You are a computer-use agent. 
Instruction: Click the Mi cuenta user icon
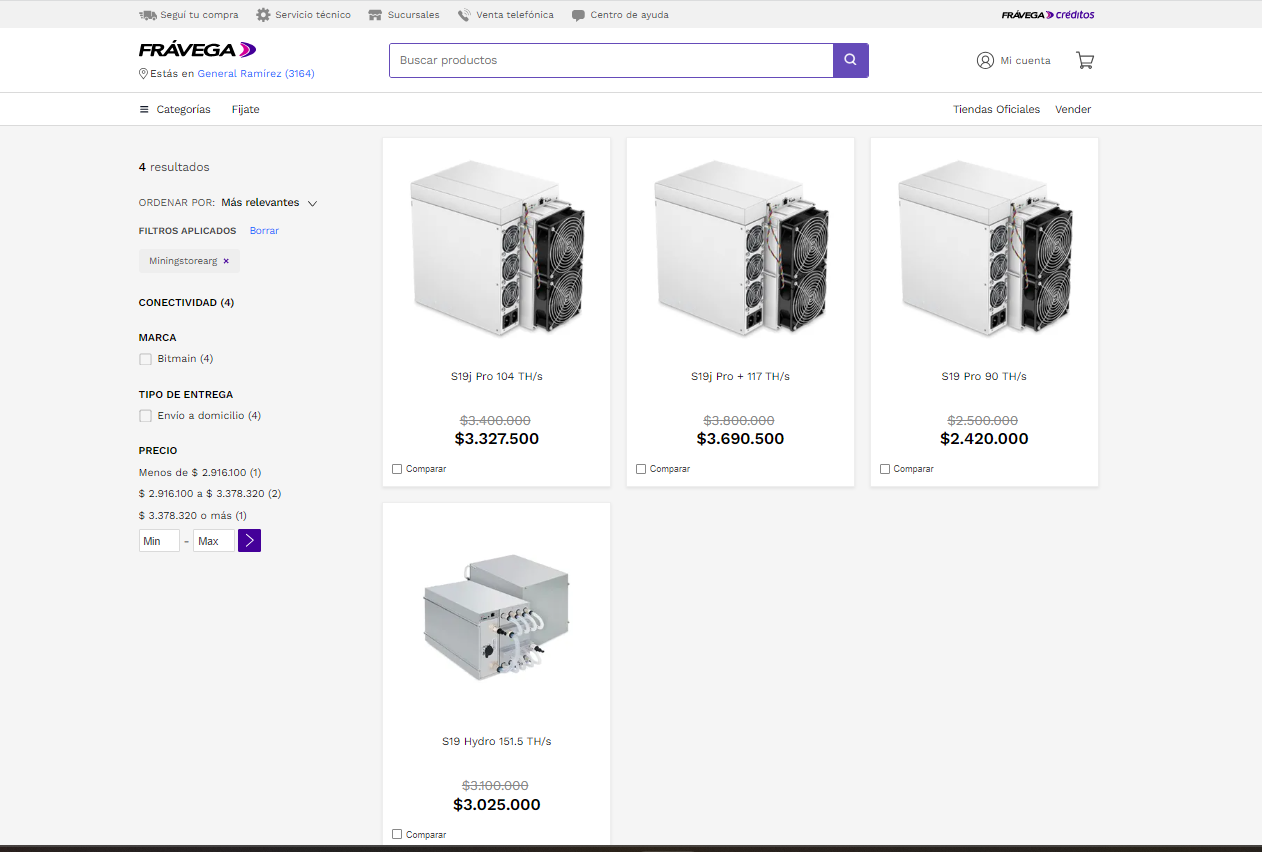coord(985,60)
